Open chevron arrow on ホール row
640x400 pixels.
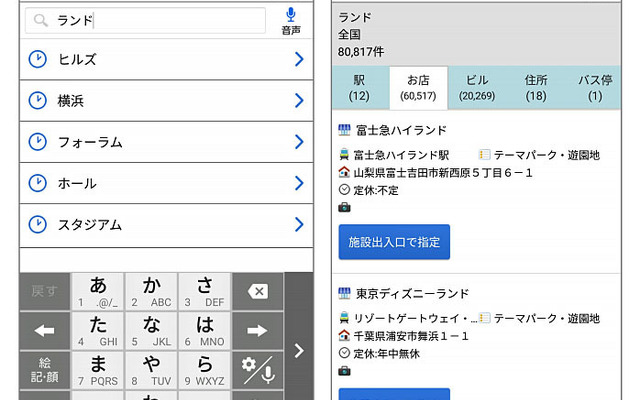pos(299,183)
